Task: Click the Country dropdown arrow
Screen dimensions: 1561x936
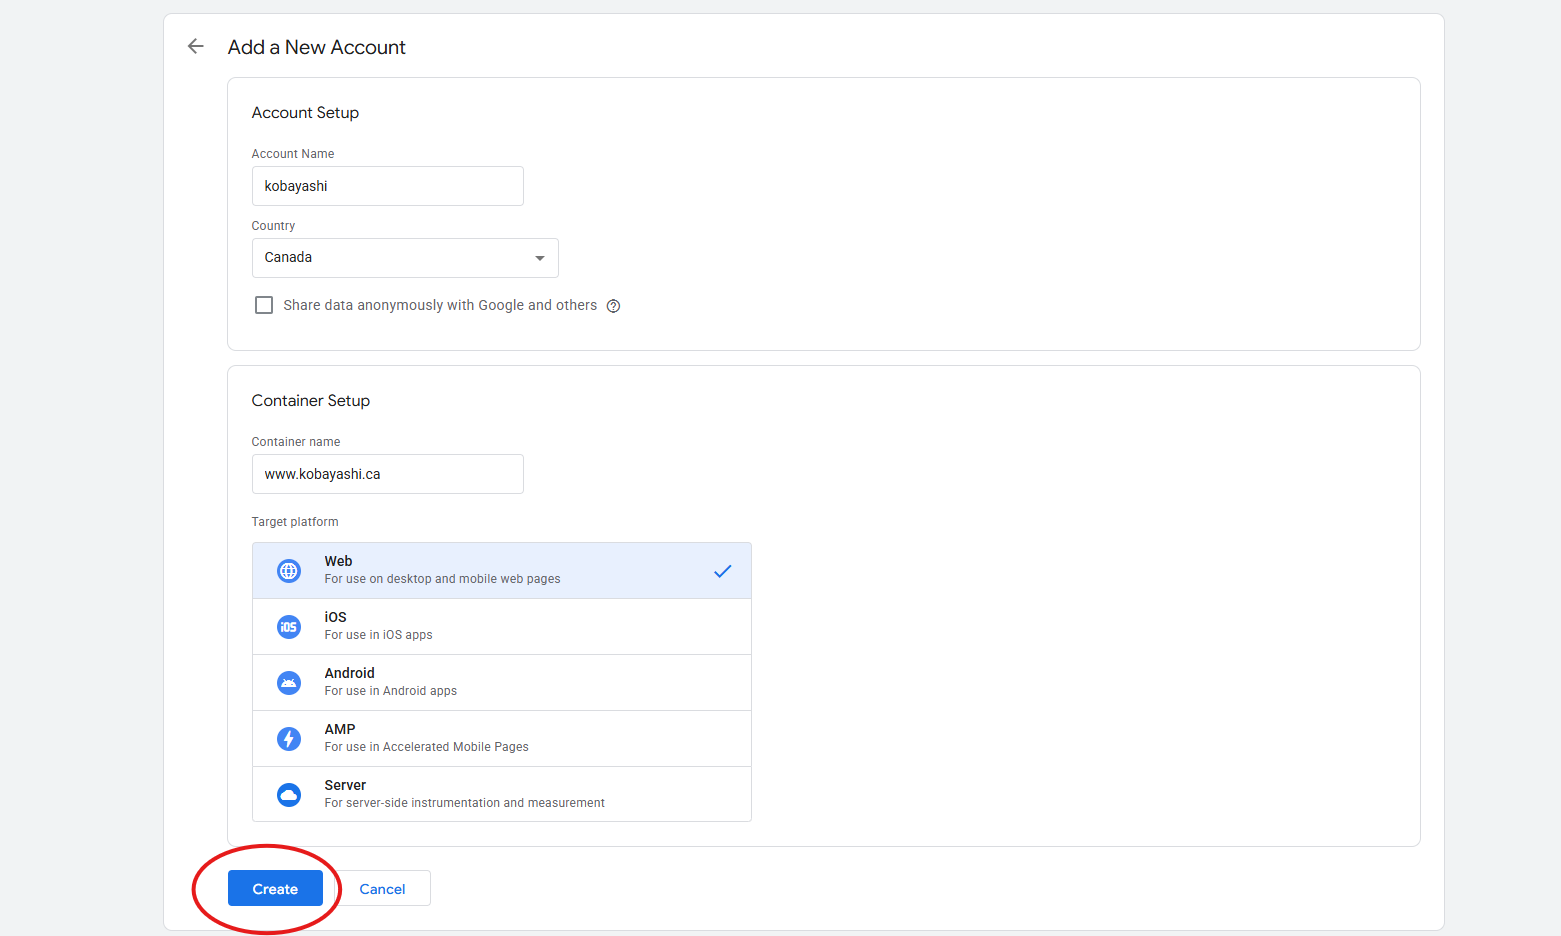Action: pos(540,258)
